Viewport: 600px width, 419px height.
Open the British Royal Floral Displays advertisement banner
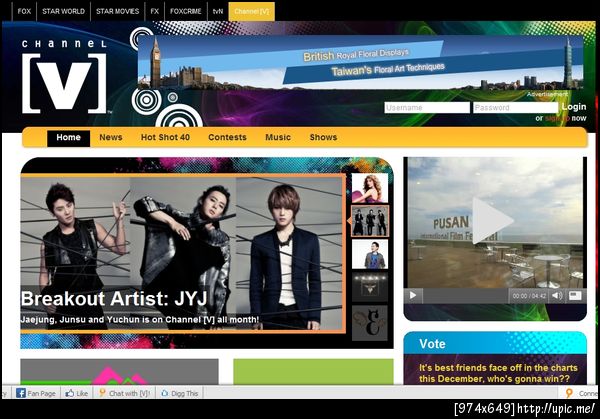click(x=360, y=62)
